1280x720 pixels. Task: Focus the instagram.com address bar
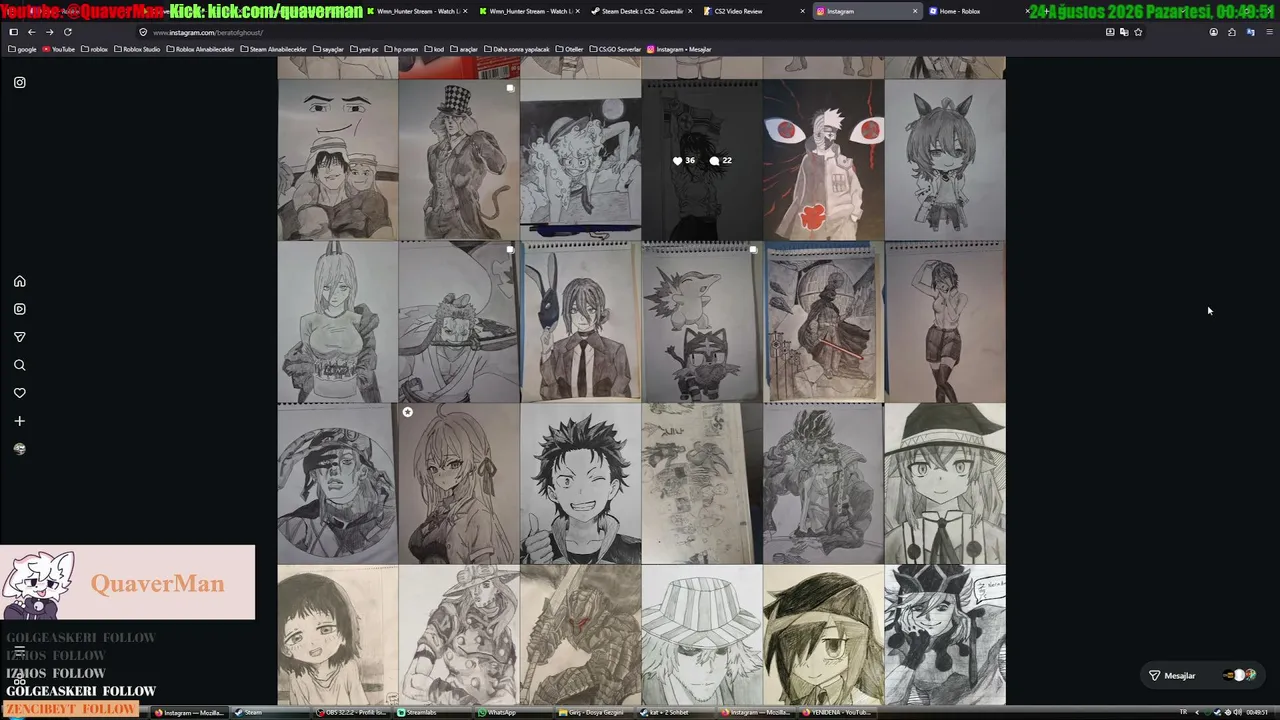click(620, 32)
